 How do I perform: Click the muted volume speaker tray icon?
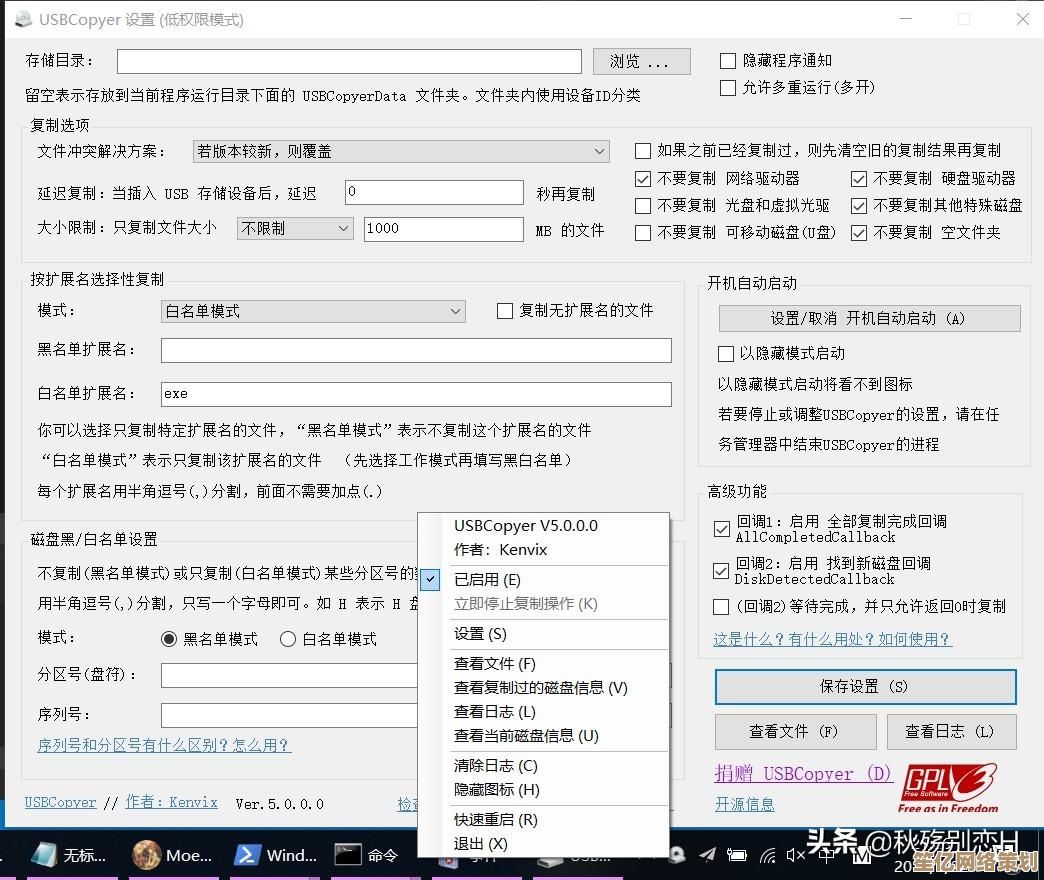click(796, 855)
